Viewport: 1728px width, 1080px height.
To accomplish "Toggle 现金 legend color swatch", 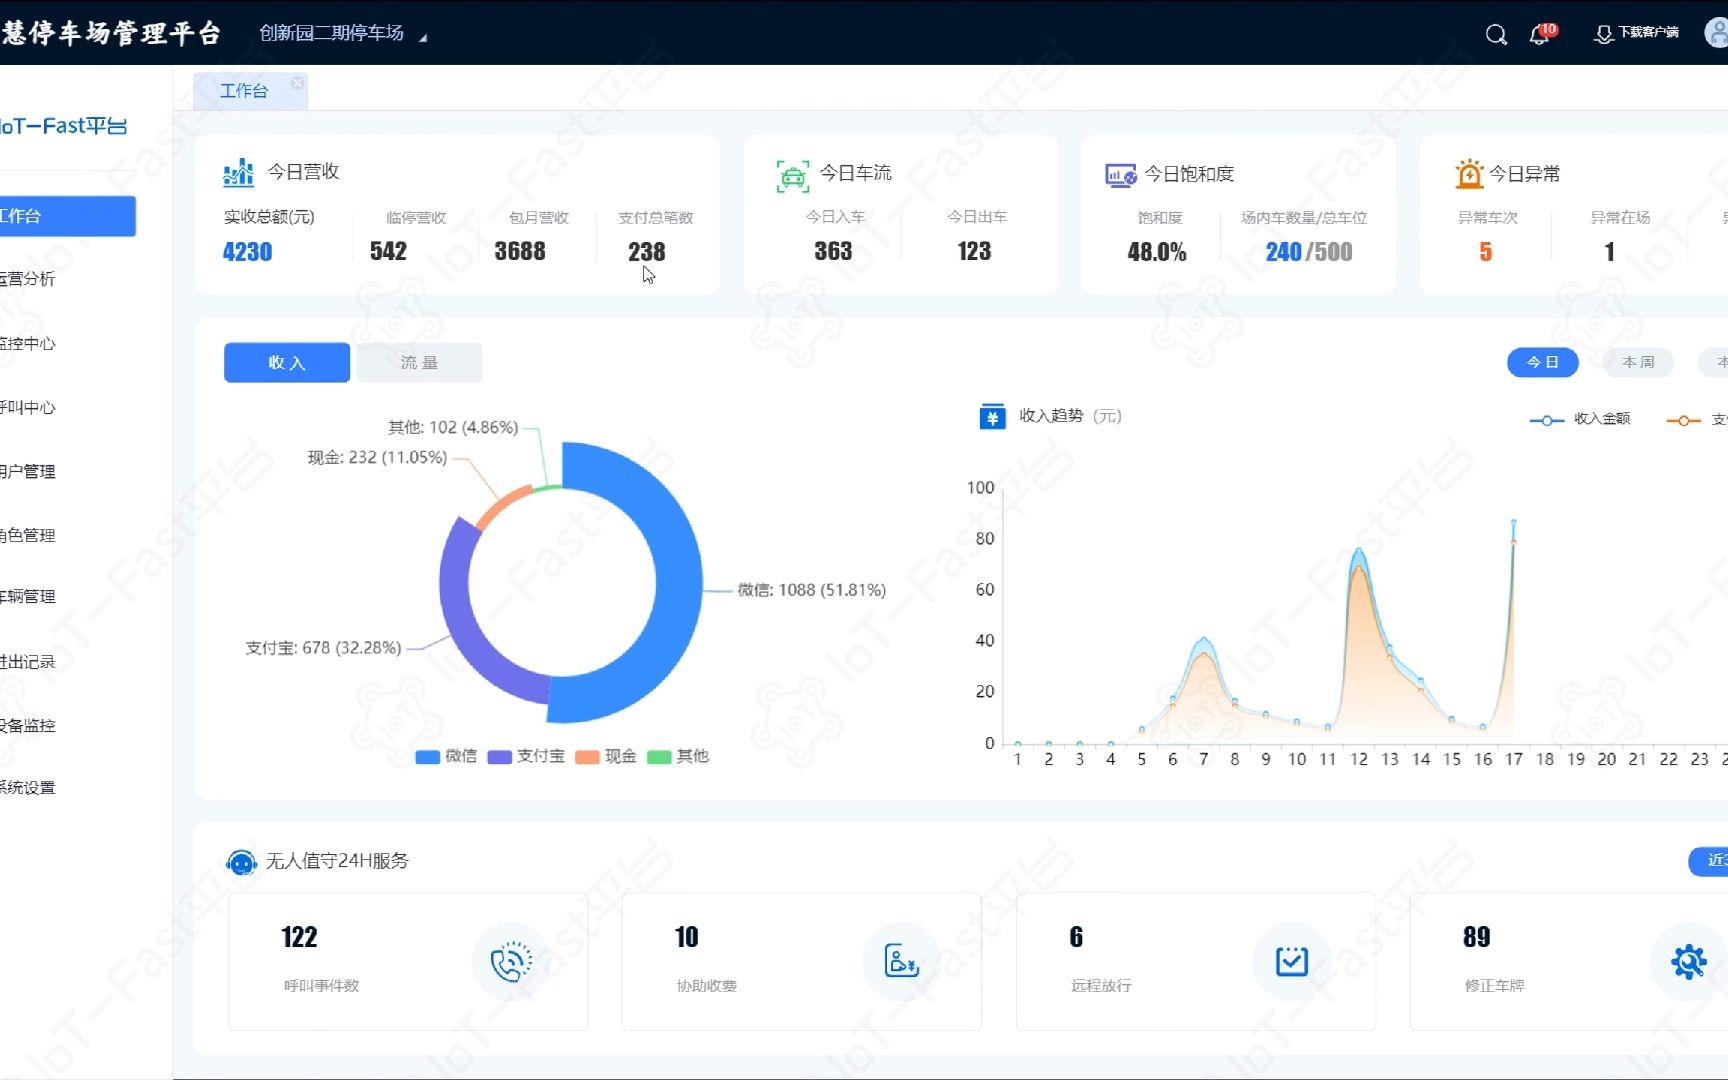I will coord(588,757).
